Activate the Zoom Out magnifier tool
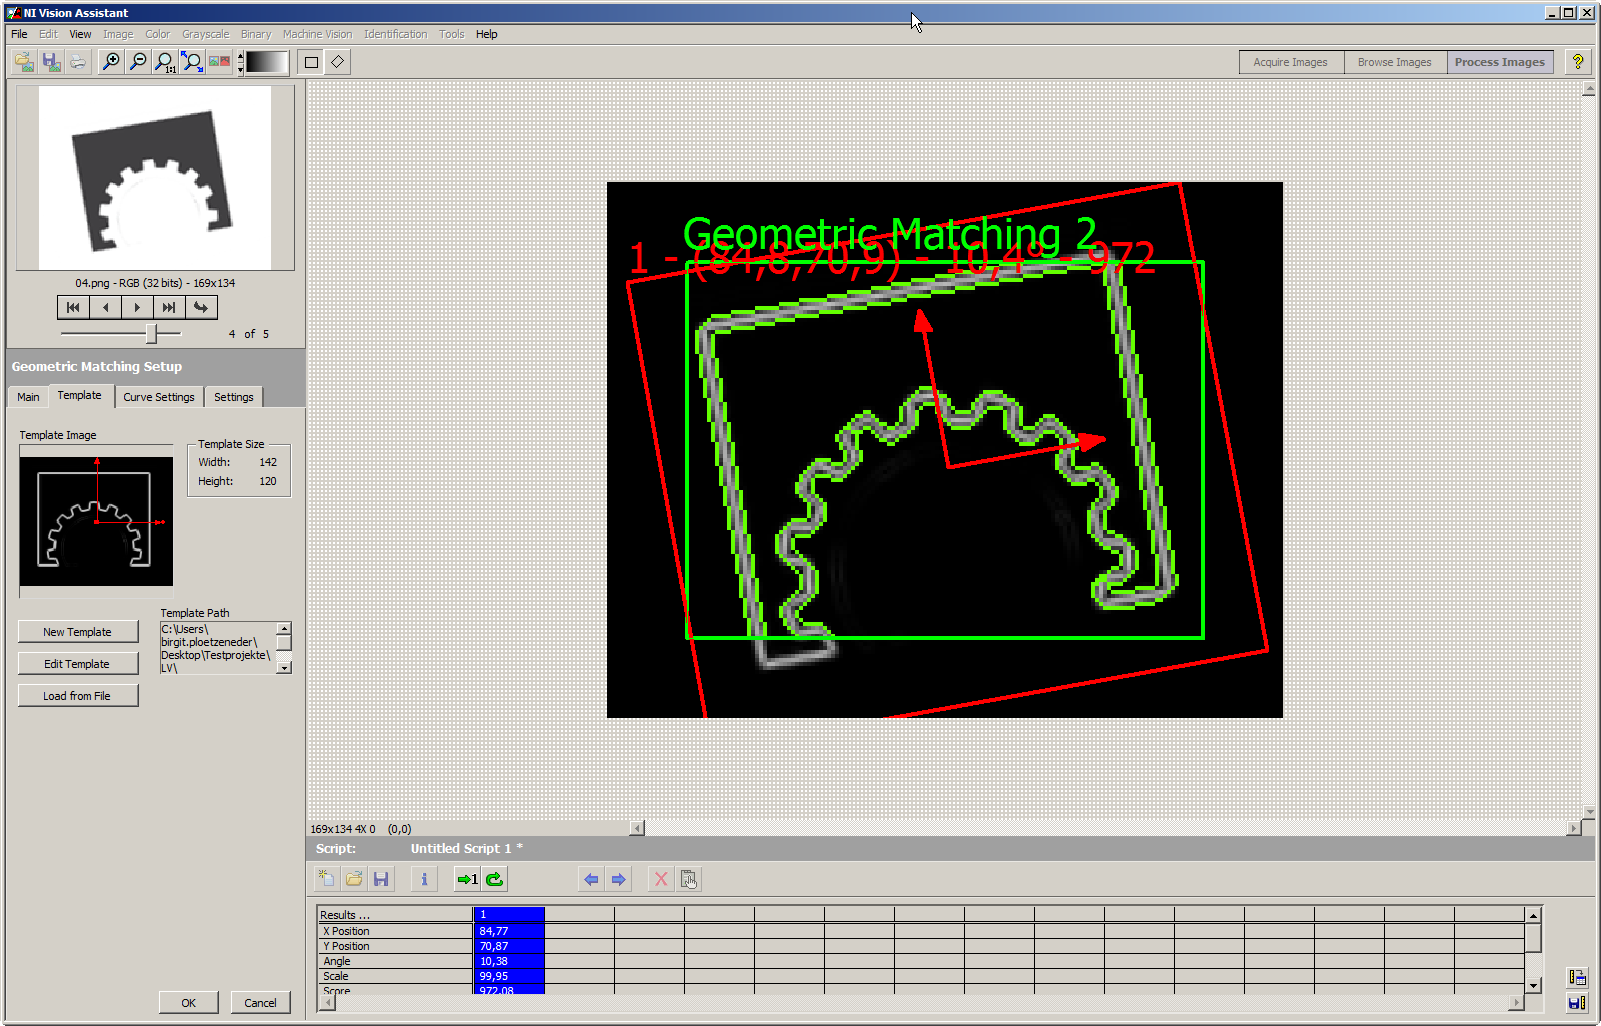The width and height of the screenshot is (1601, 1026). (x=138, y=62)
